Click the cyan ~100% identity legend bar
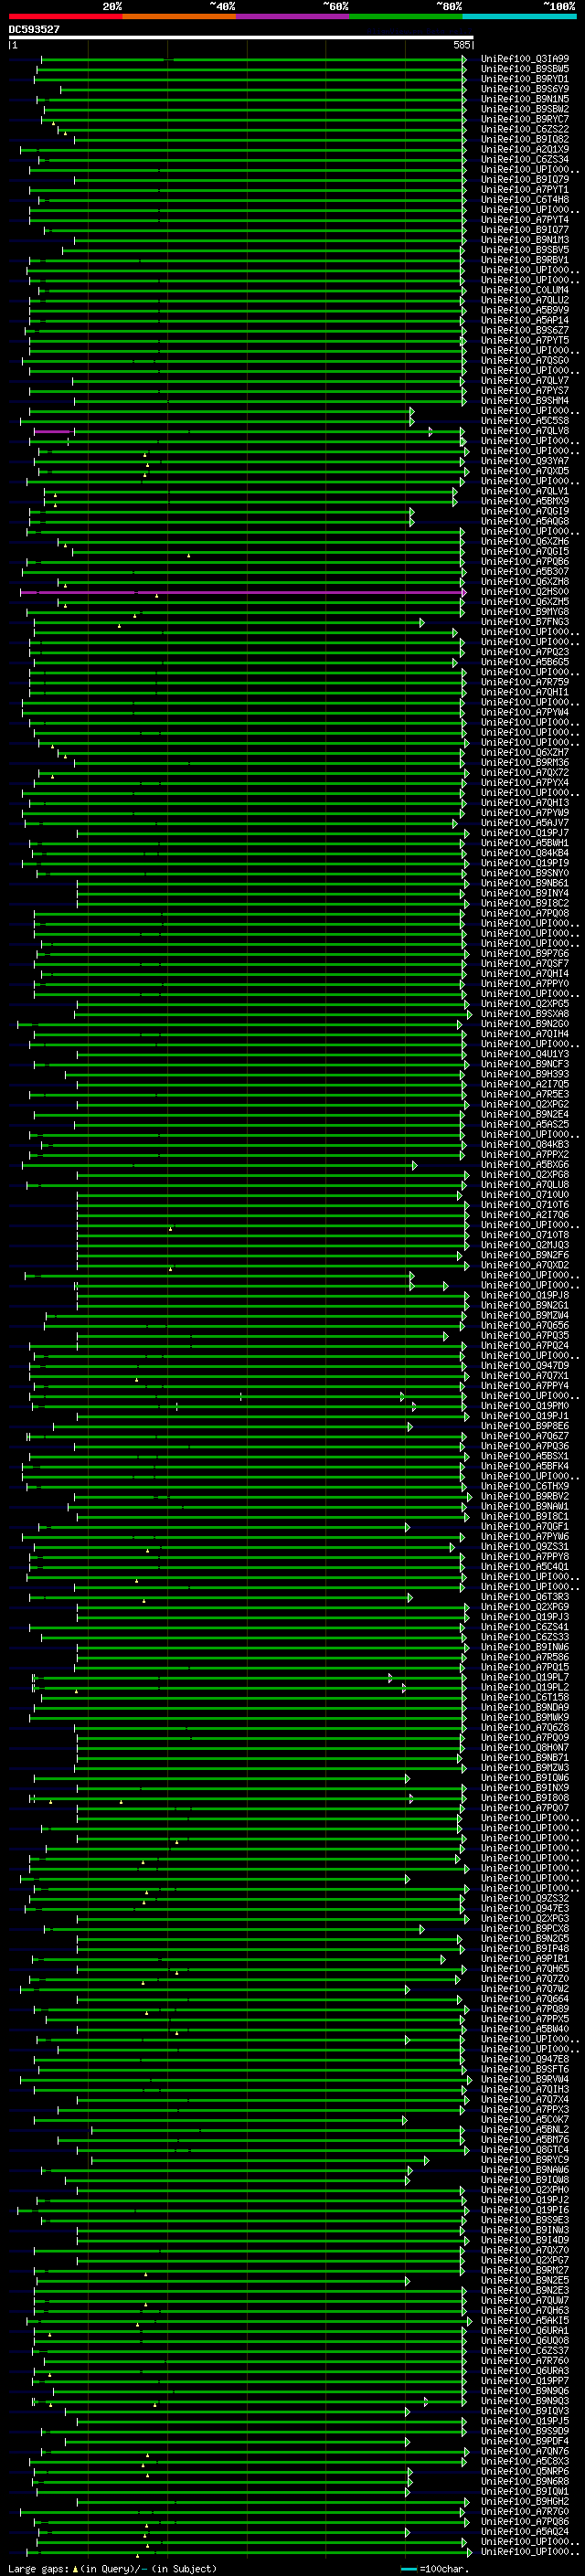Viewport: 585px width, 2576px height. [520, 16]
